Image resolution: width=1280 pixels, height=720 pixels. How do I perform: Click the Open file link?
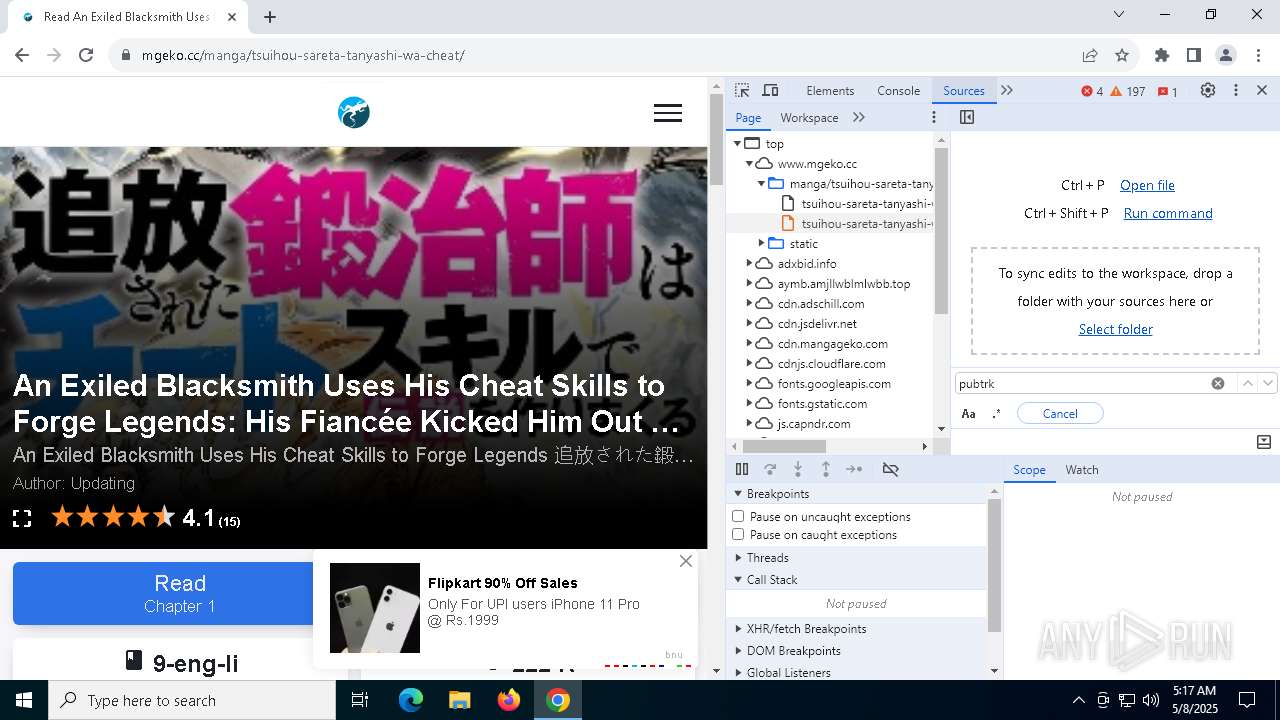pyautogui.click(x=1147, y=185)
